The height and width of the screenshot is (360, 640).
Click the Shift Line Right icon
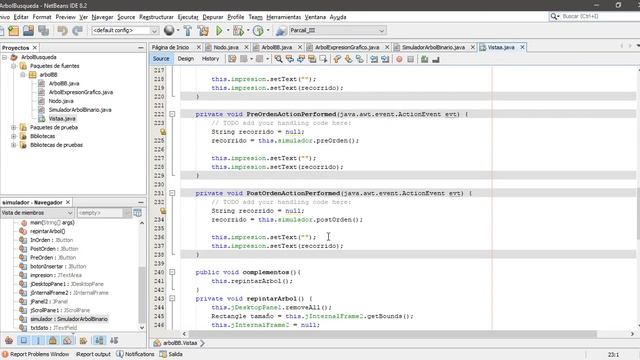click(385, 59)
